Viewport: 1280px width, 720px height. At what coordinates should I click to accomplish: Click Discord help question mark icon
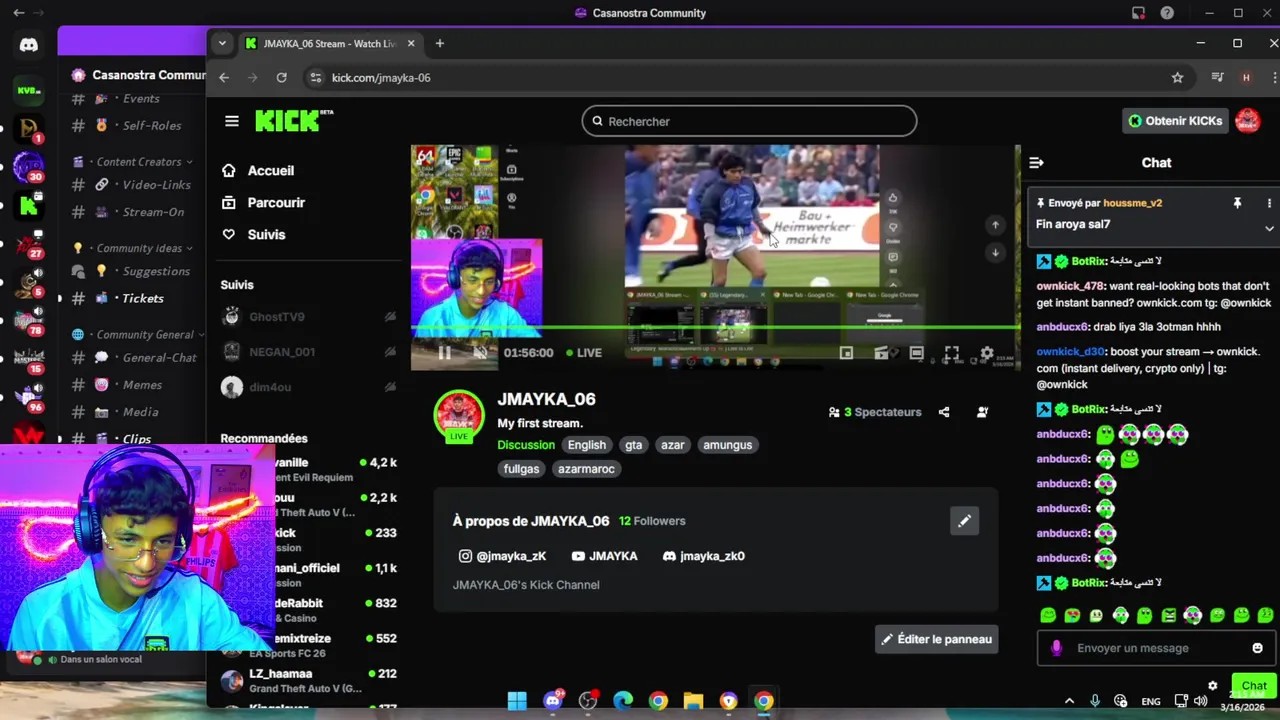coord(1167,13)
